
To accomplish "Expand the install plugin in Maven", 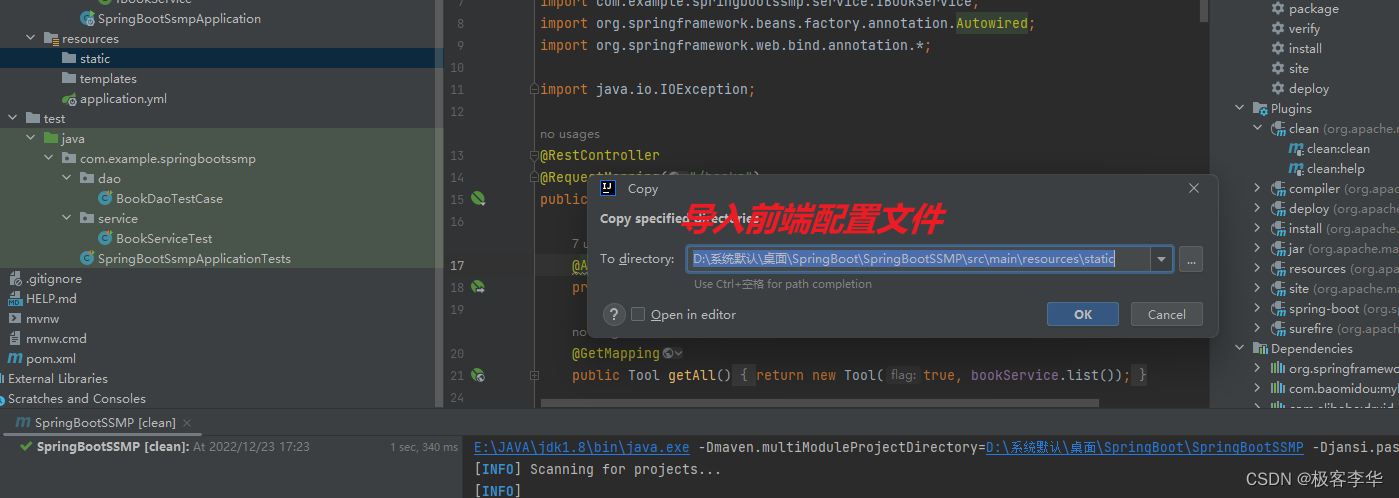I will coord(1258,228).
